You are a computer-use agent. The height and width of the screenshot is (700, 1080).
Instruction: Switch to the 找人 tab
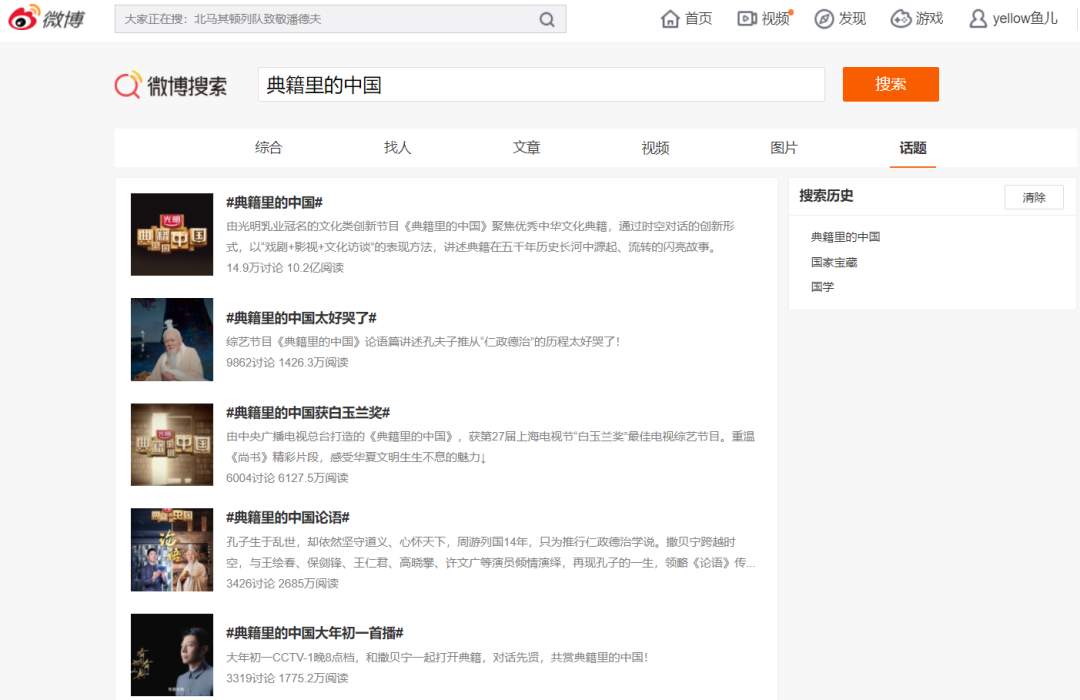pyautogui.click(x=397, y=148)
